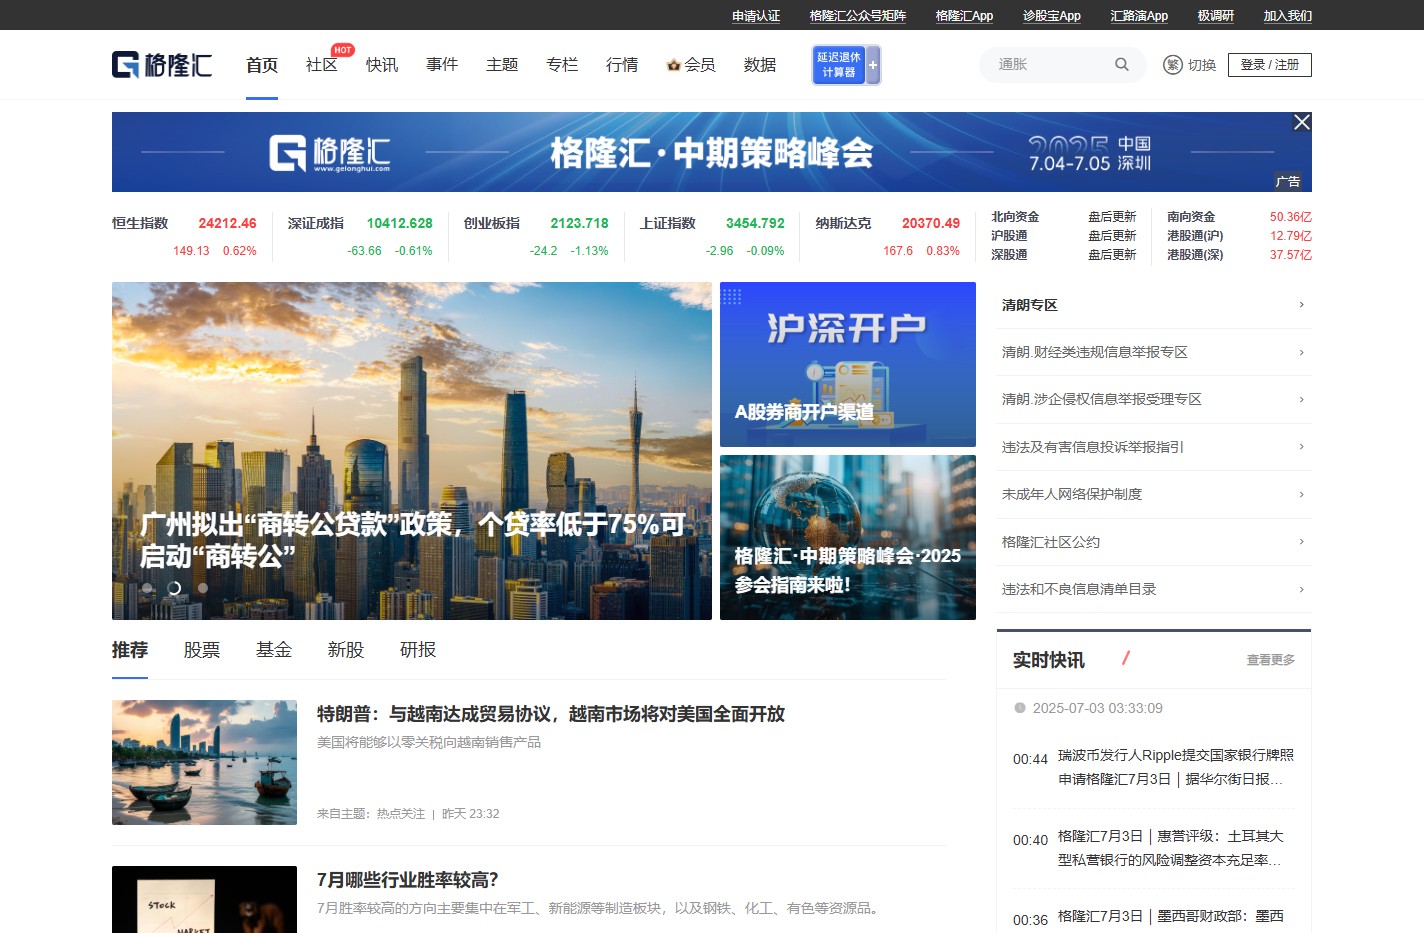
Task: Open 7月行业胜率 article thumbnail
Action: [204, 899]
